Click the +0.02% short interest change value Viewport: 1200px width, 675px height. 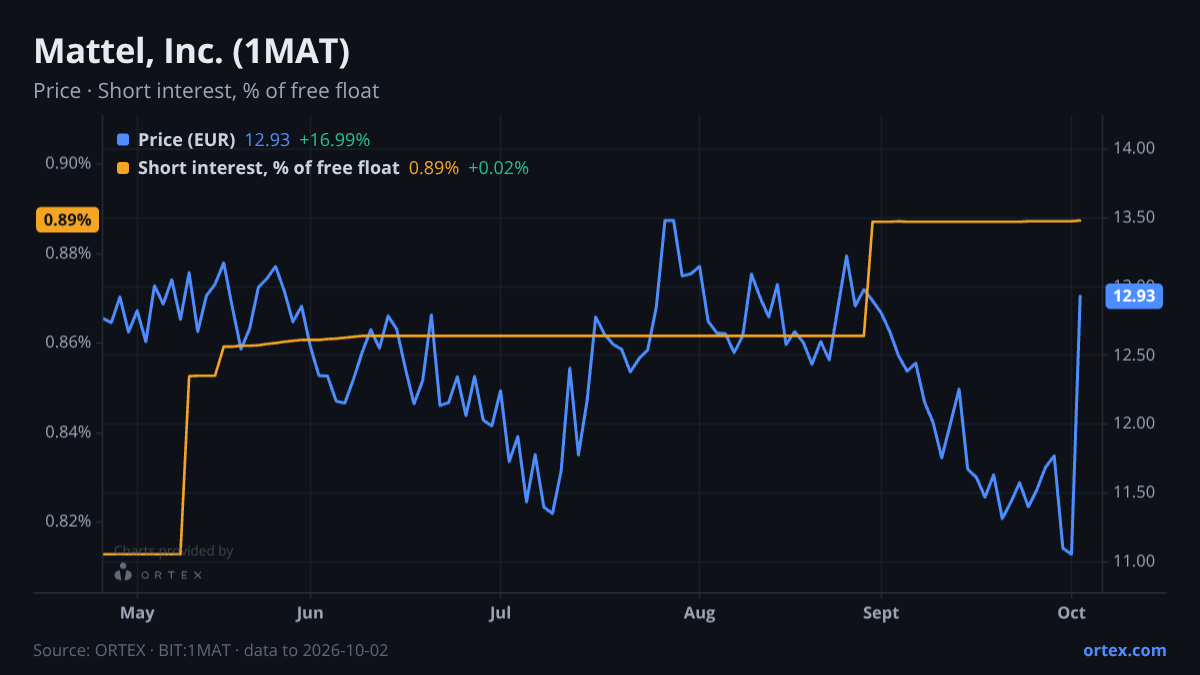pos(498,168)
